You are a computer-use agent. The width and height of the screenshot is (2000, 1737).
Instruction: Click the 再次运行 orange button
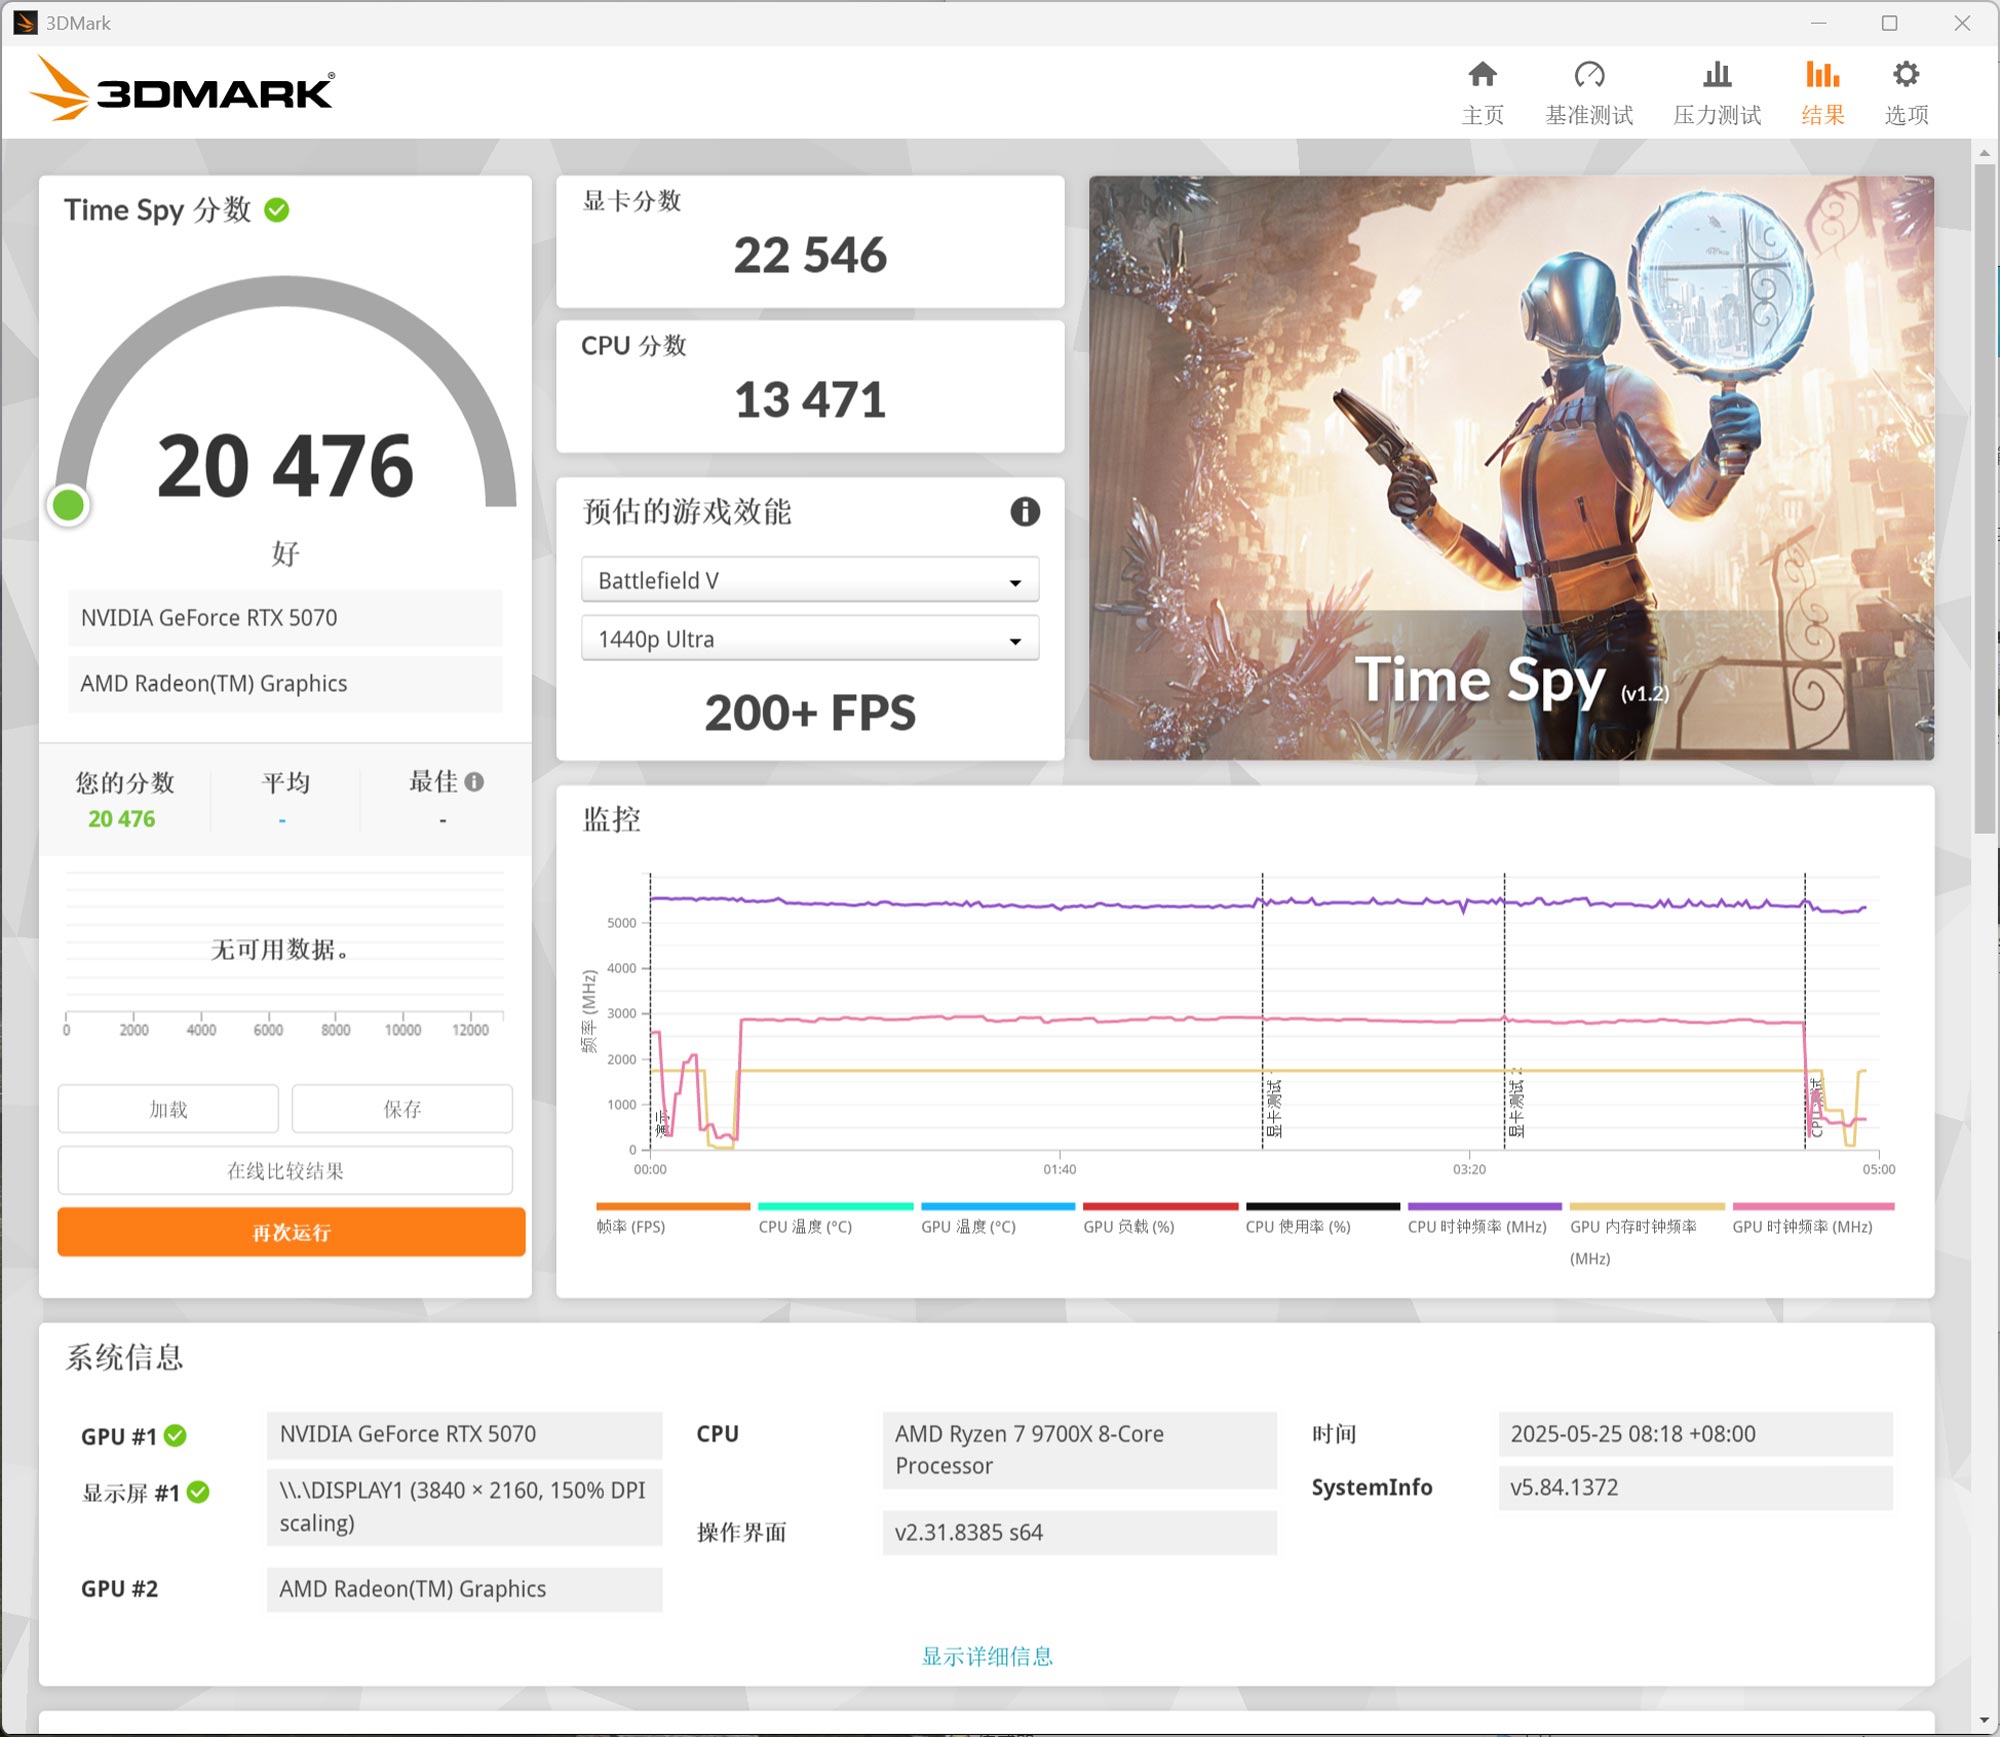pyautogui.click(x=291, y=1232)
